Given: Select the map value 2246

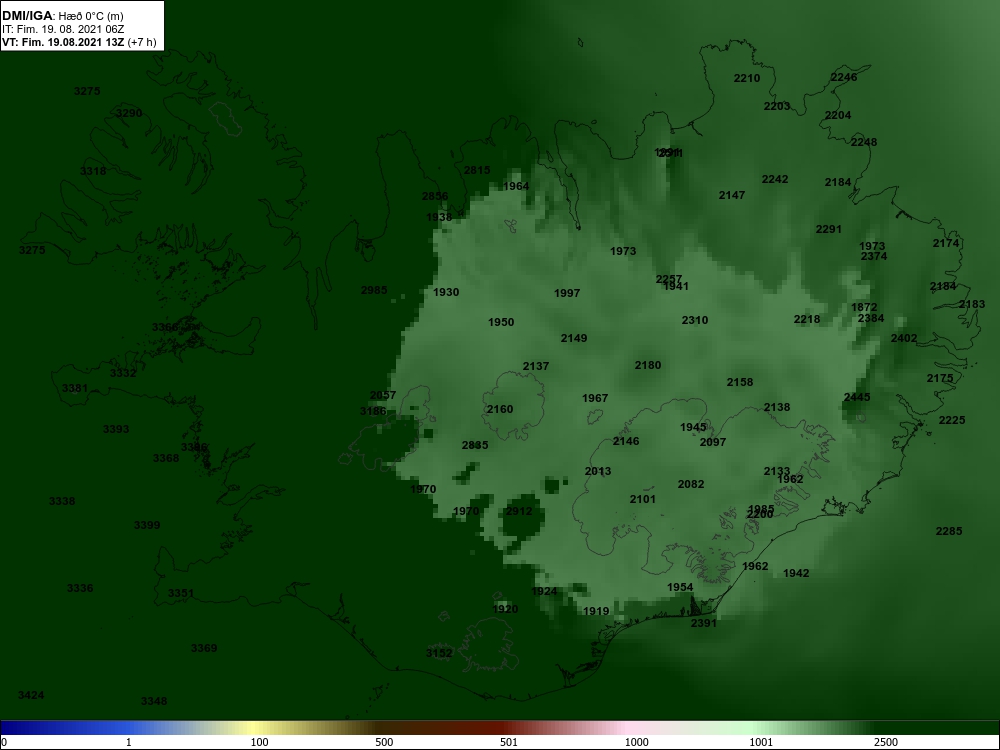Looking at the screenshot, I should 844,77.
